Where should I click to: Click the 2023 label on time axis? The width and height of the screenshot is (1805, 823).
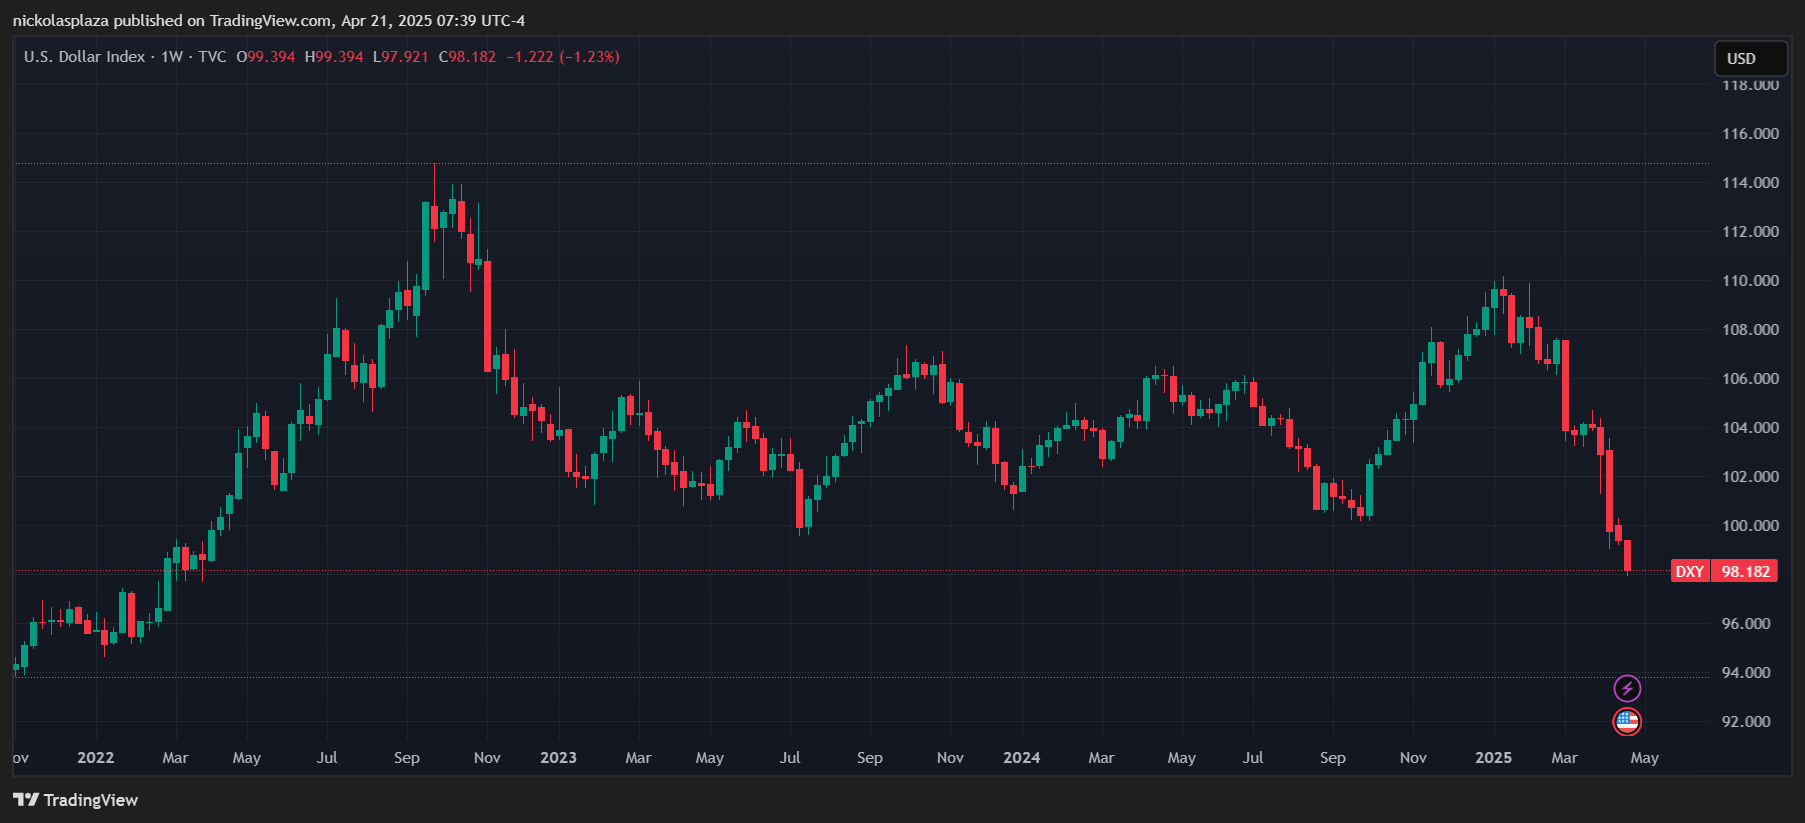[x=558, y=758]
